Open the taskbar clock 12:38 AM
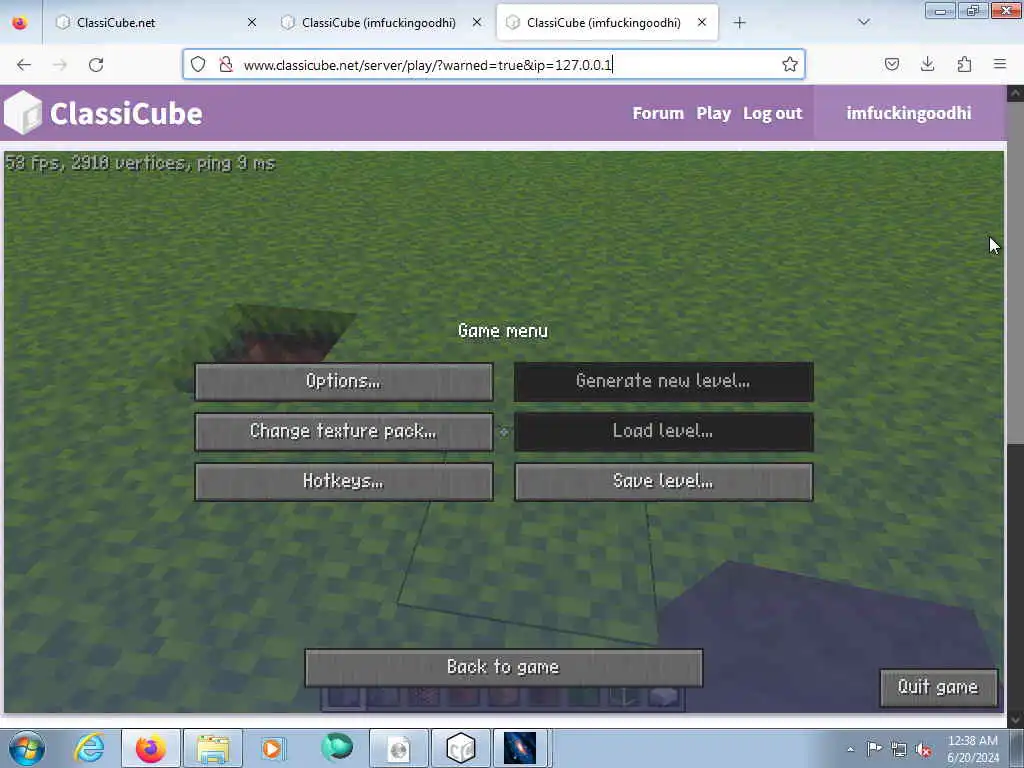This screenshot has height=768, width=1024. (973, 749)
